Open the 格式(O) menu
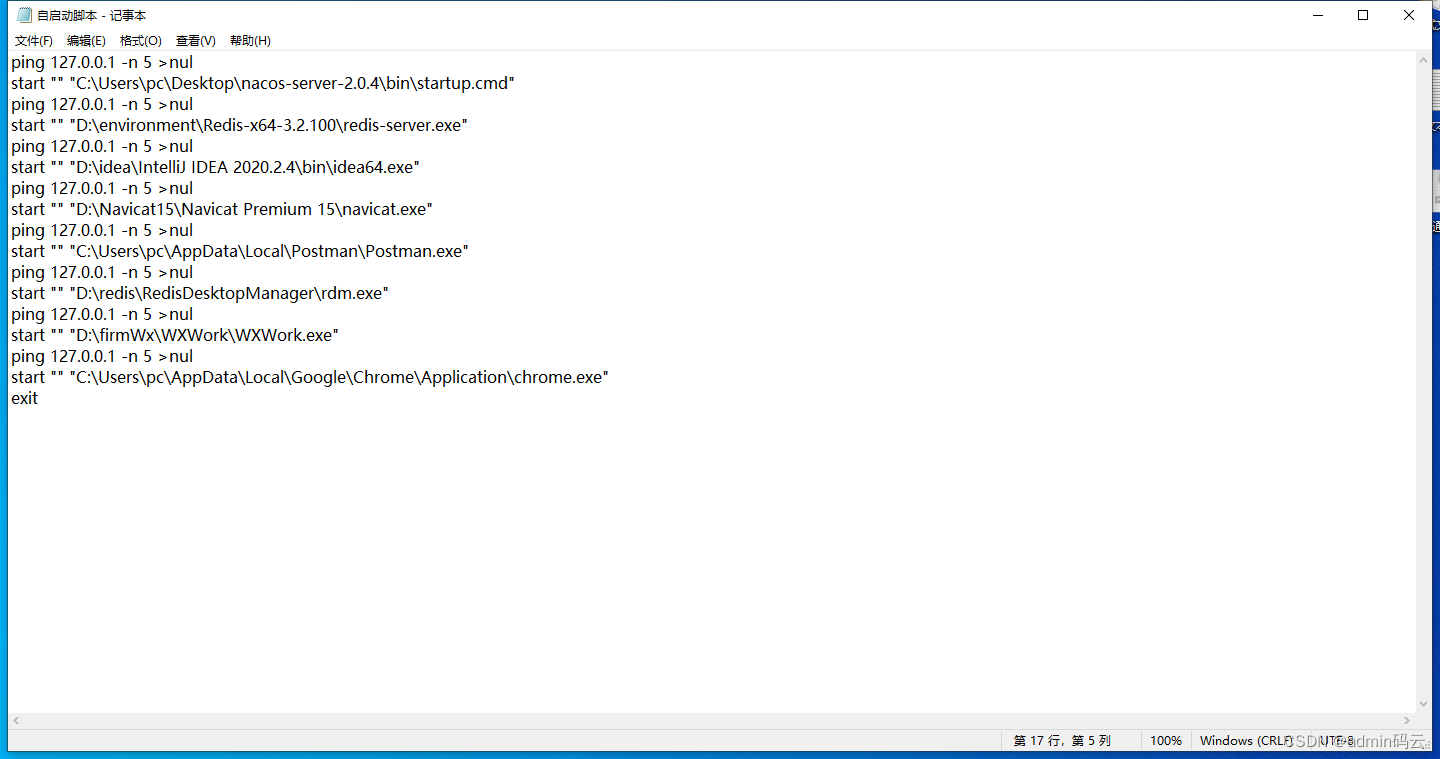The image size is (1440, 759). click(x=141, y=40)
